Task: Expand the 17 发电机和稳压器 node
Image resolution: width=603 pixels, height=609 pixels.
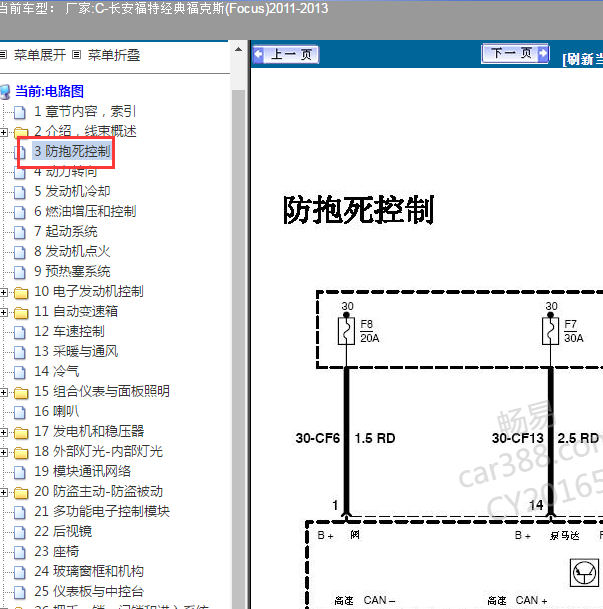Action: tap(3, 432)
